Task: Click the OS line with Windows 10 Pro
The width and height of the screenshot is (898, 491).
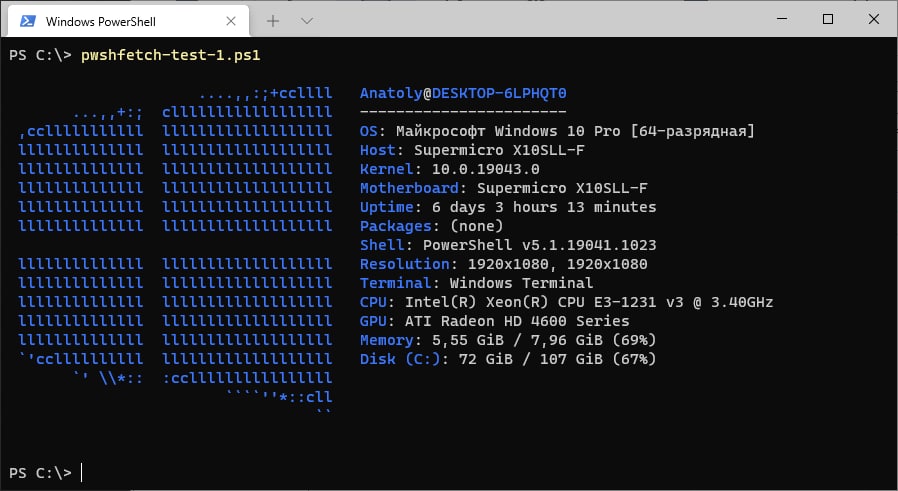Action: (x=557, y=131)
